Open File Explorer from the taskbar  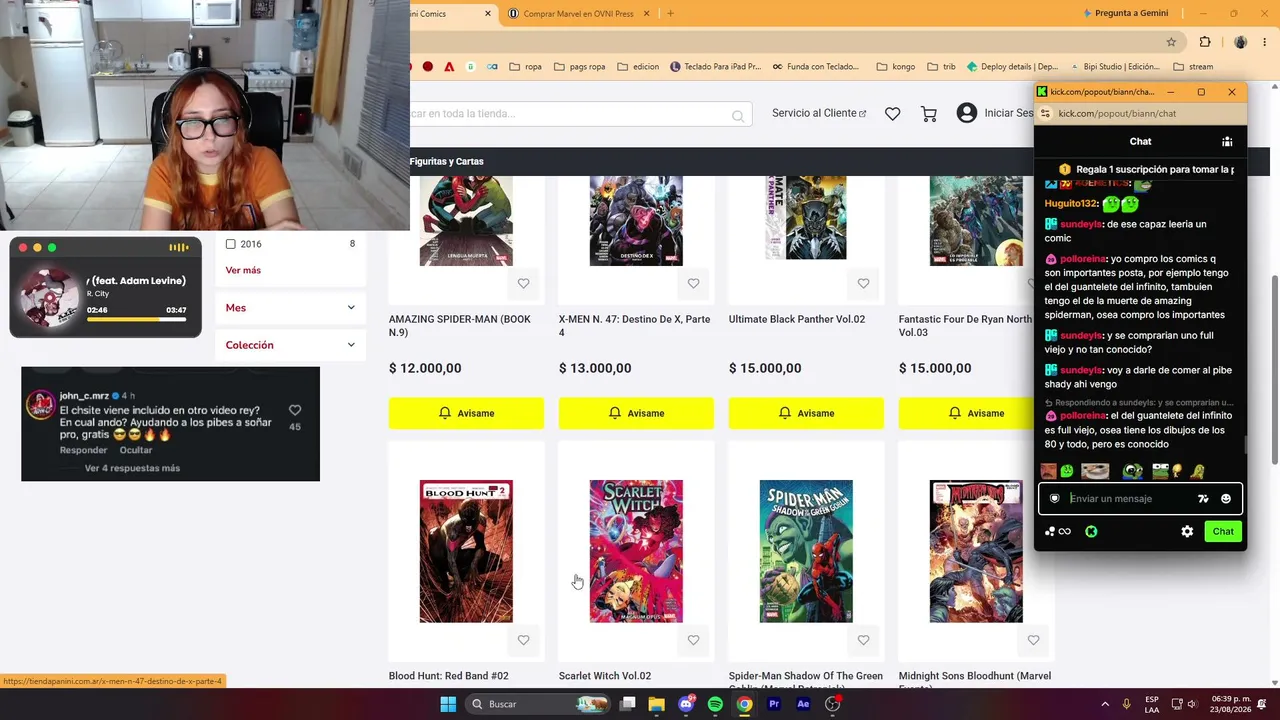(x=656, y=704)
